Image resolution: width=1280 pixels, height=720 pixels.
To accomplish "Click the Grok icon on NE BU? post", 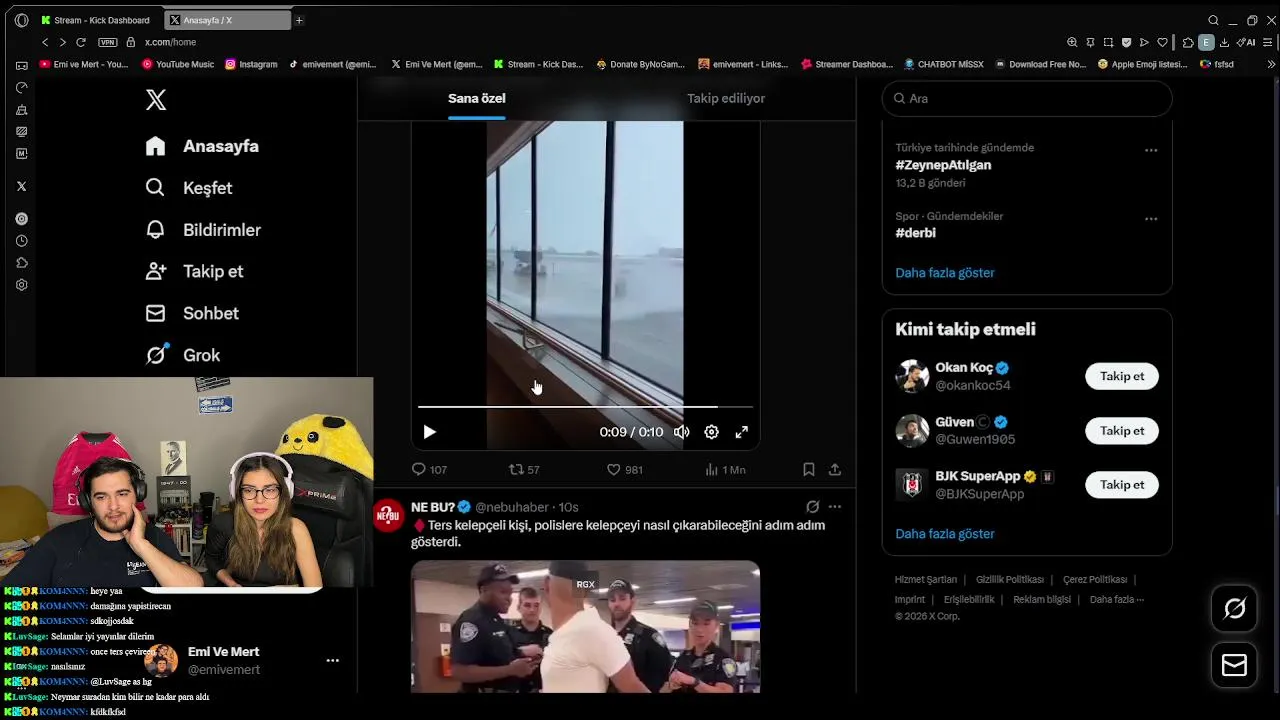I will (812, 507).
